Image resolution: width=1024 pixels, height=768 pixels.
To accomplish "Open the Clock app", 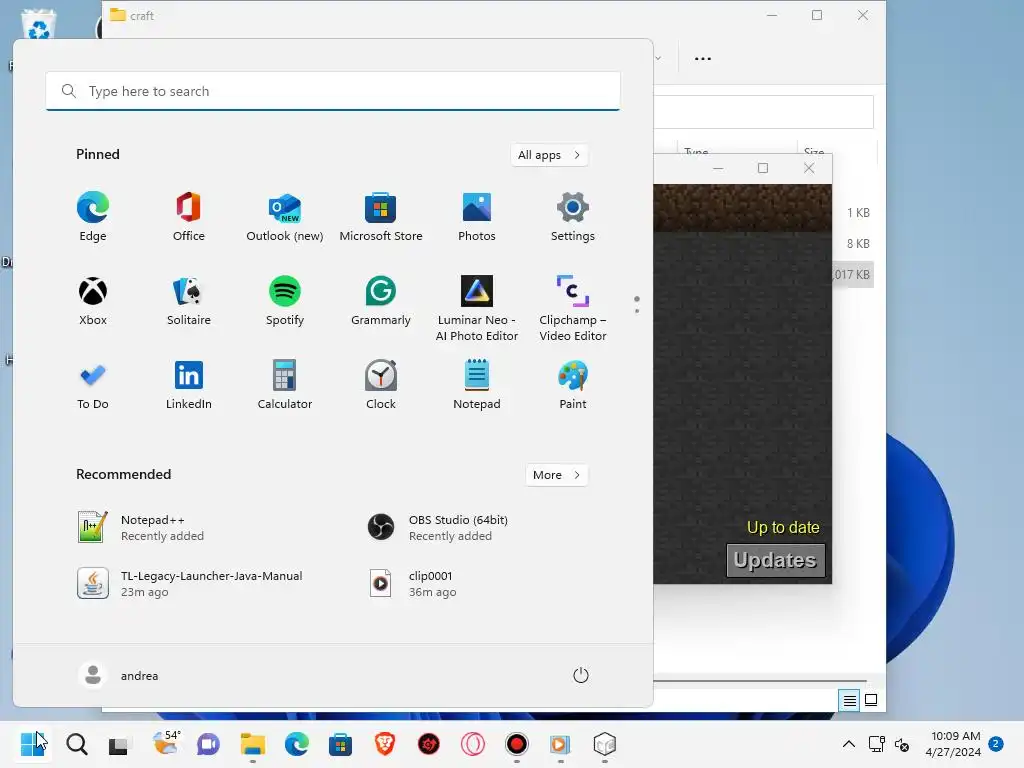I will (381, 385).
